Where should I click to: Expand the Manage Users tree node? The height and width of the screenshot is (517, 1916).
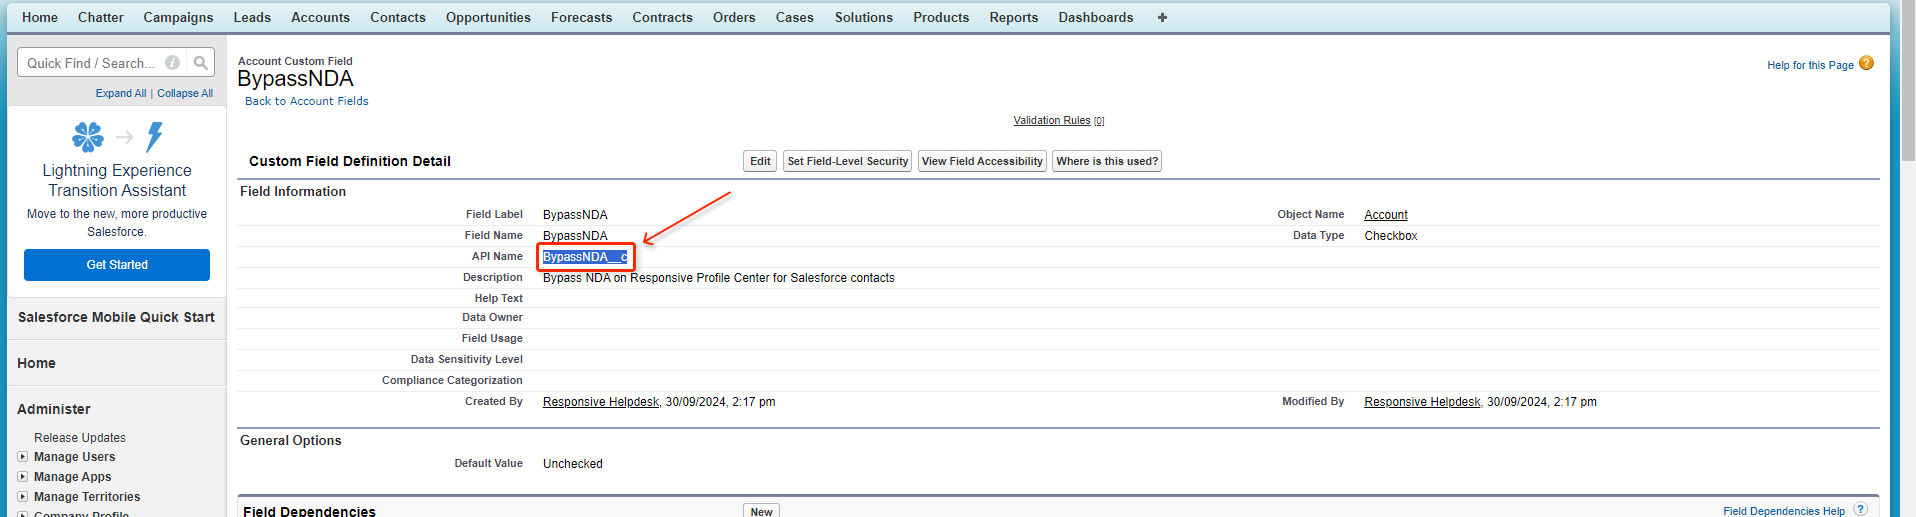[22, 457]
